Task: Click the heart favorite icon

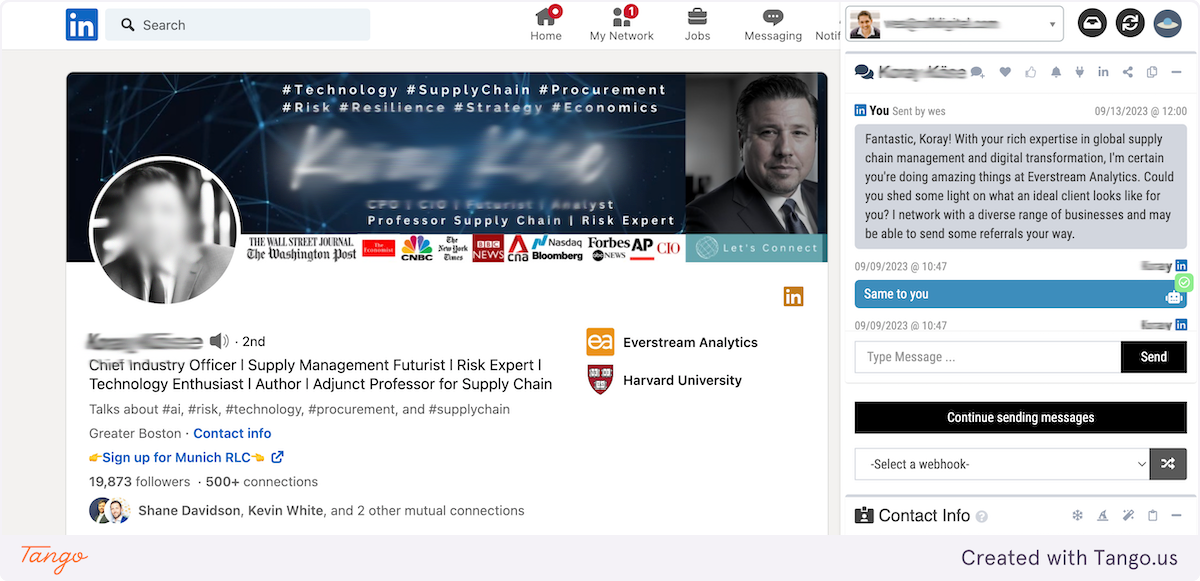Action: click(x=1005, y=72)
